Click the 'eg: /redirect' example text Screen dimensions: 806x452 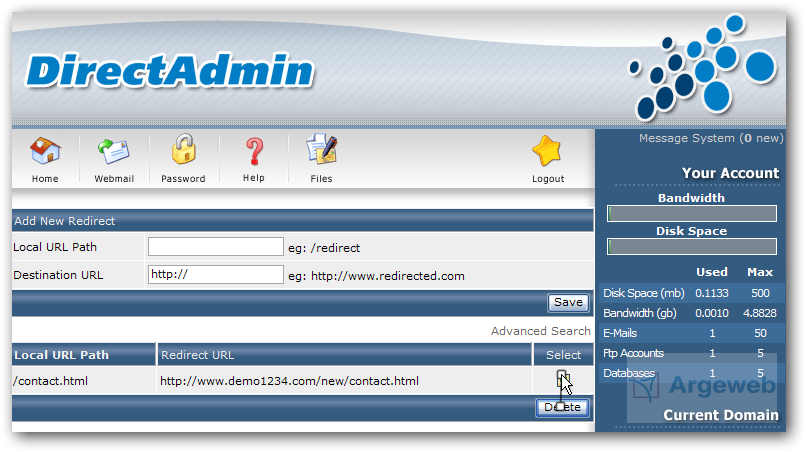pyautogui.click(x=324, y=248)
